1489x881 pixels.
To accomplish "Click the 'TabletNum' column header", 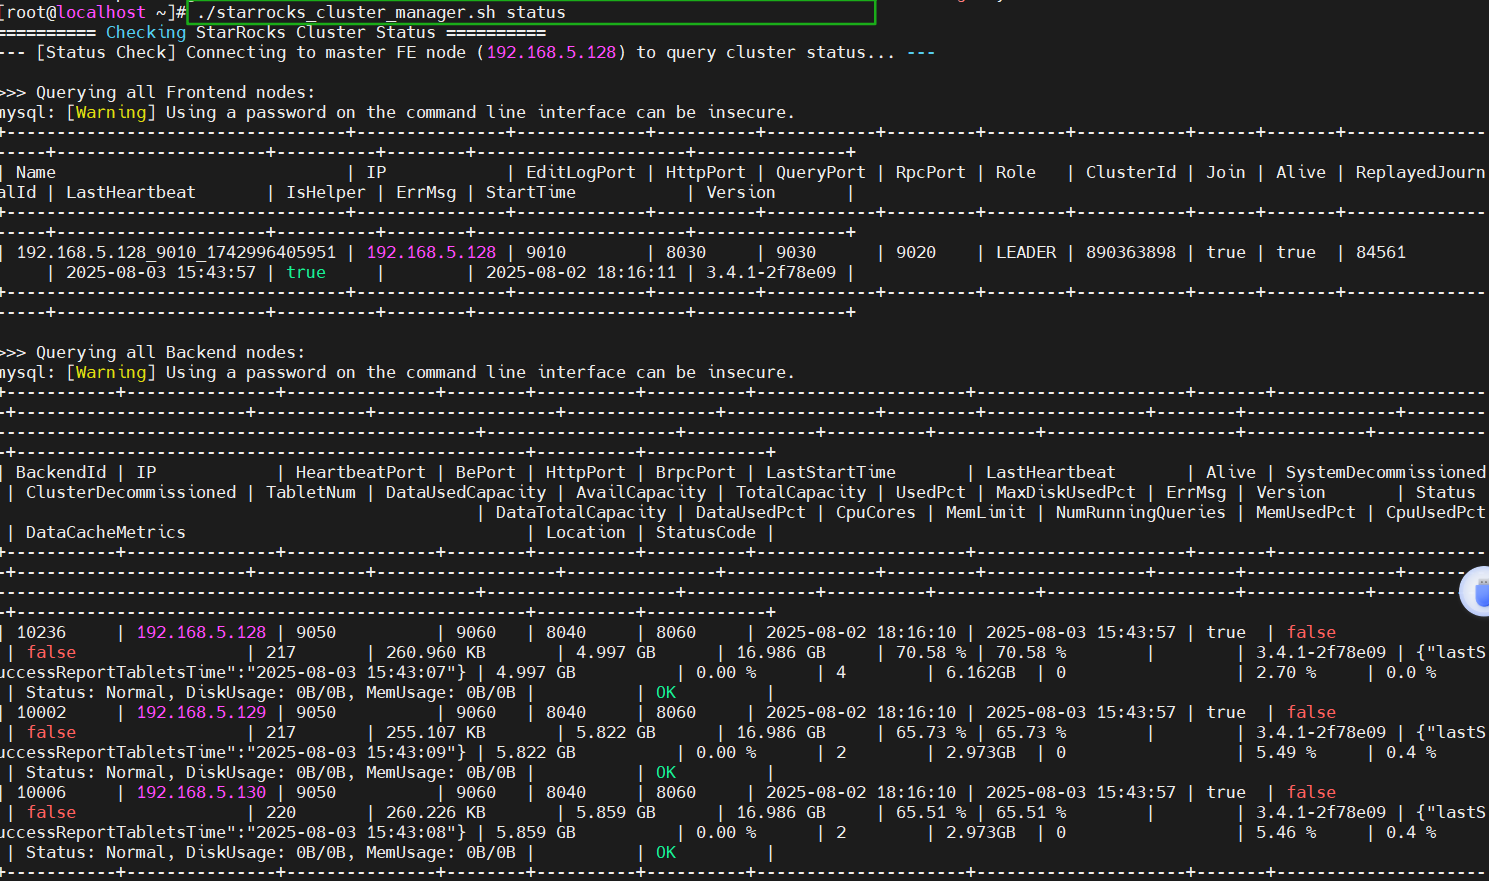I will tap(311, 492).
